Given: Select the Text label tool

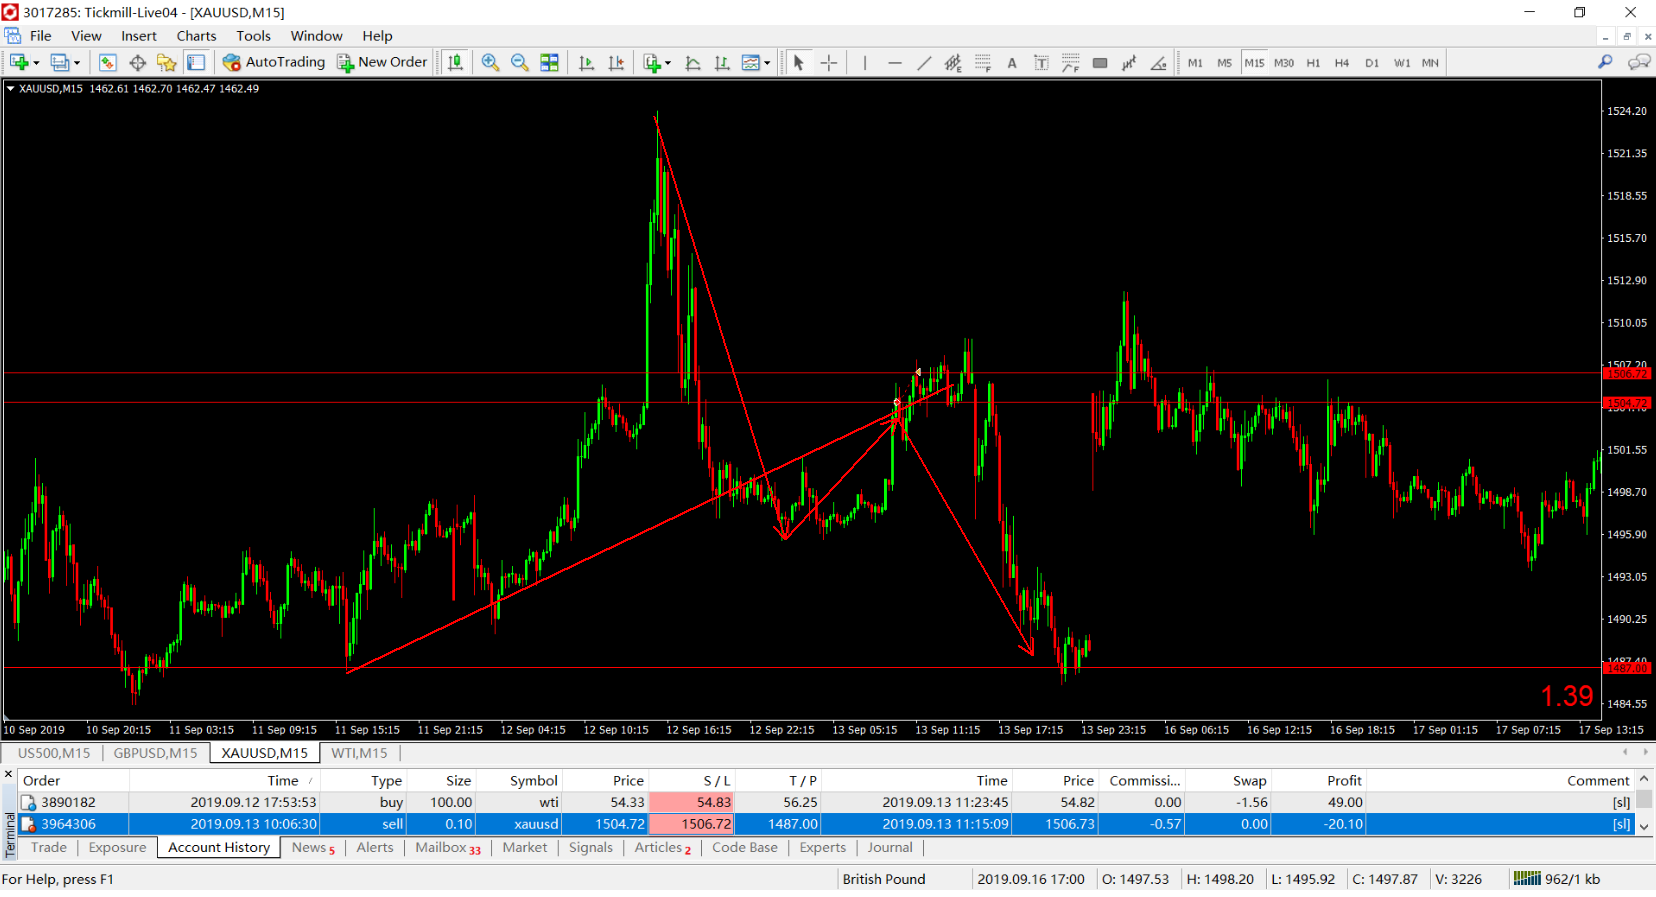Looking at the screenshot, I should click(x=1012, y=63).
